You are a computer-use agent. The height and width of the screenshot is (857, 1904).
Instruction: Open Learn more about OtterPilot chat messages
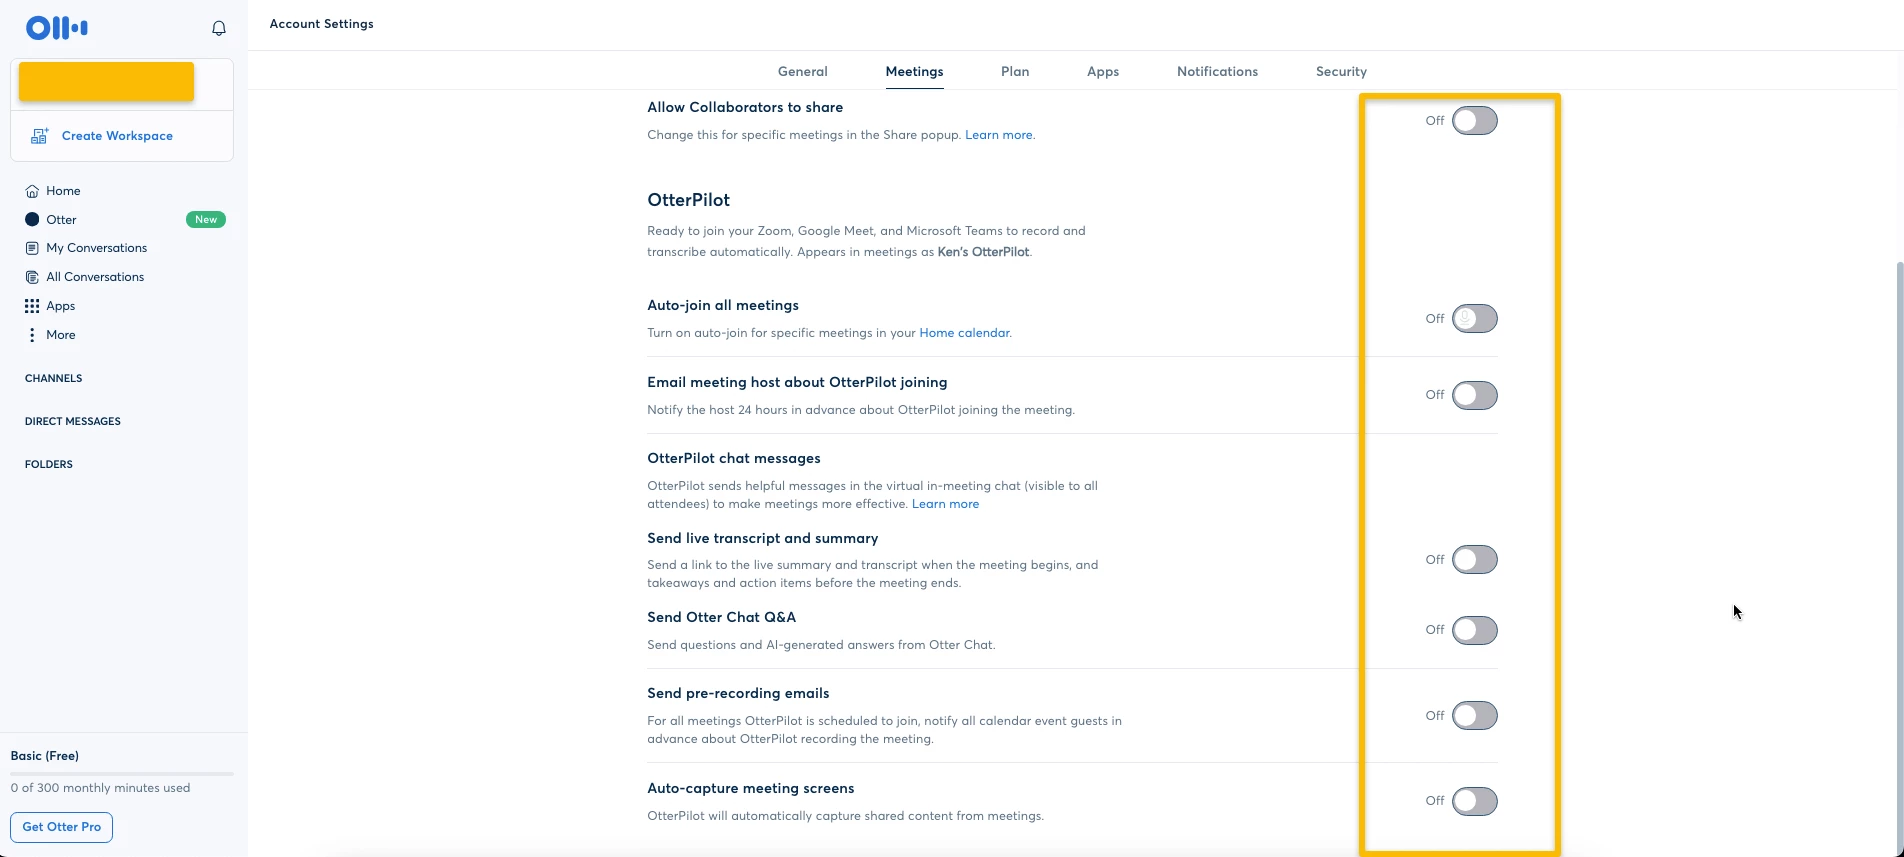pyautogui.click(x=945, y=504)
